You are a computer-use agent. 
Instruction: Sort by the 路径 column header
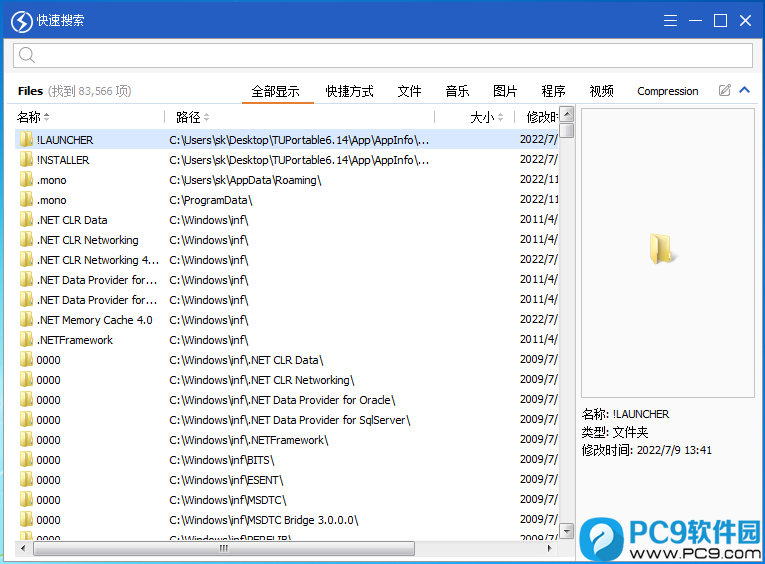click(188, 117)
